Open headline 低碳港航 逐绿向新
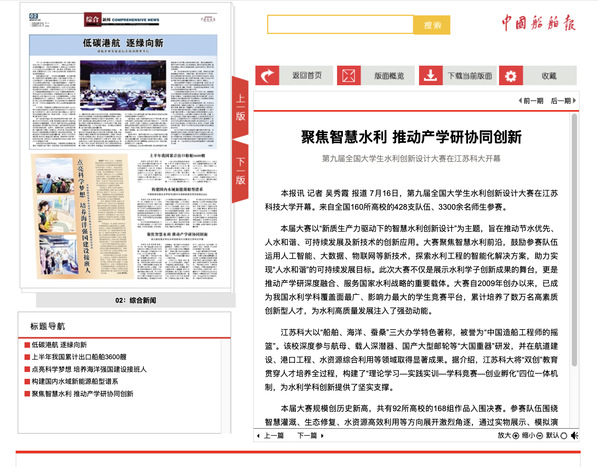 click(x=59, y=345)
